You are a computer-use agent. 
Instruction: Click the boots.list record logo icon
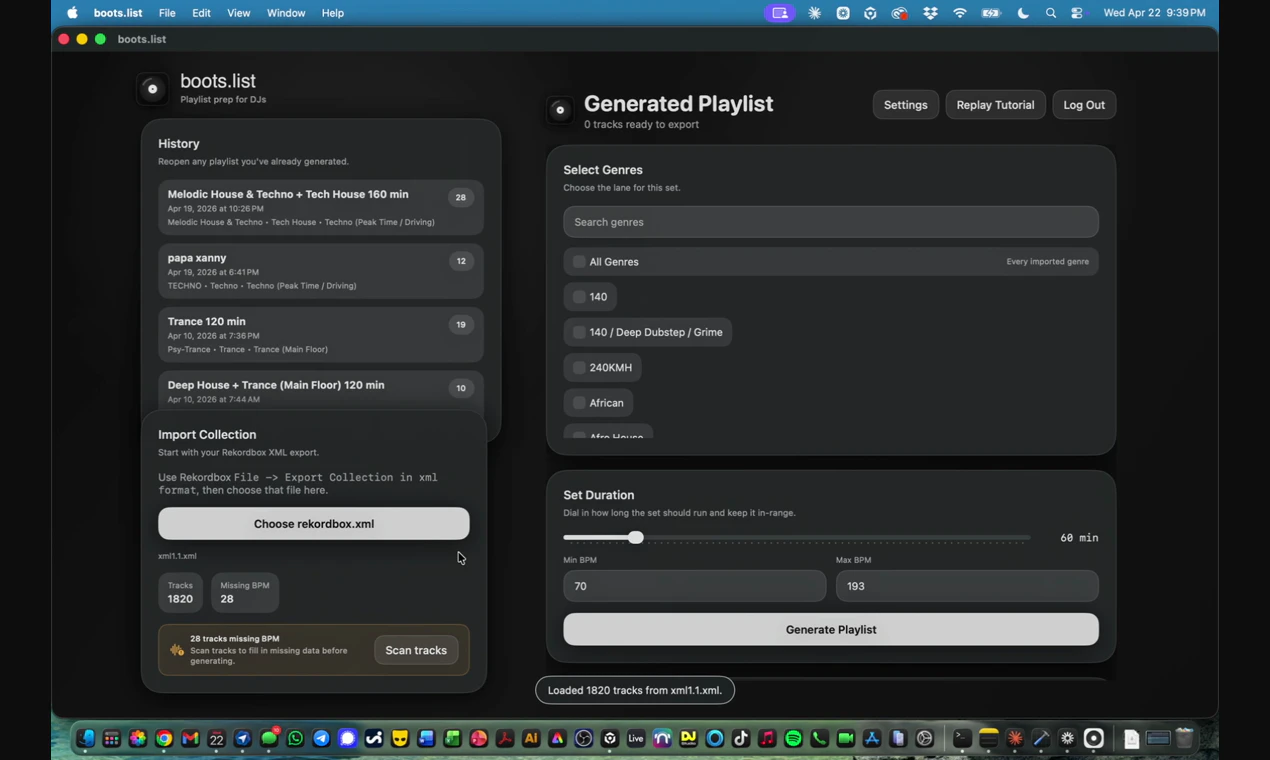click(152, 88)
